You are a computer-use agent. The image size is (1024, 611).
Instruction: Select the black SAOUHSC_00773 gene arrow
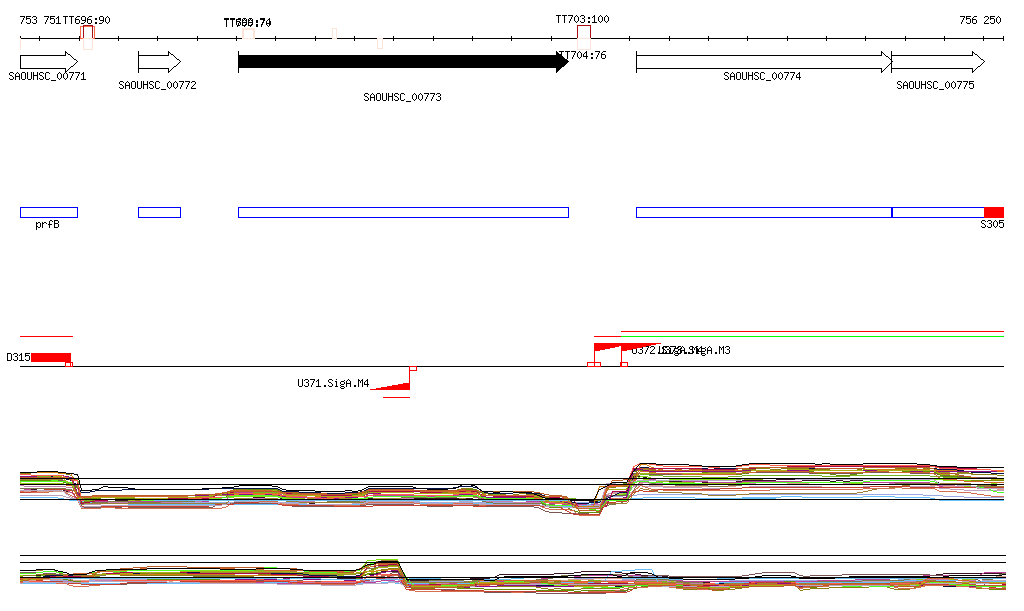coord(404,62)
